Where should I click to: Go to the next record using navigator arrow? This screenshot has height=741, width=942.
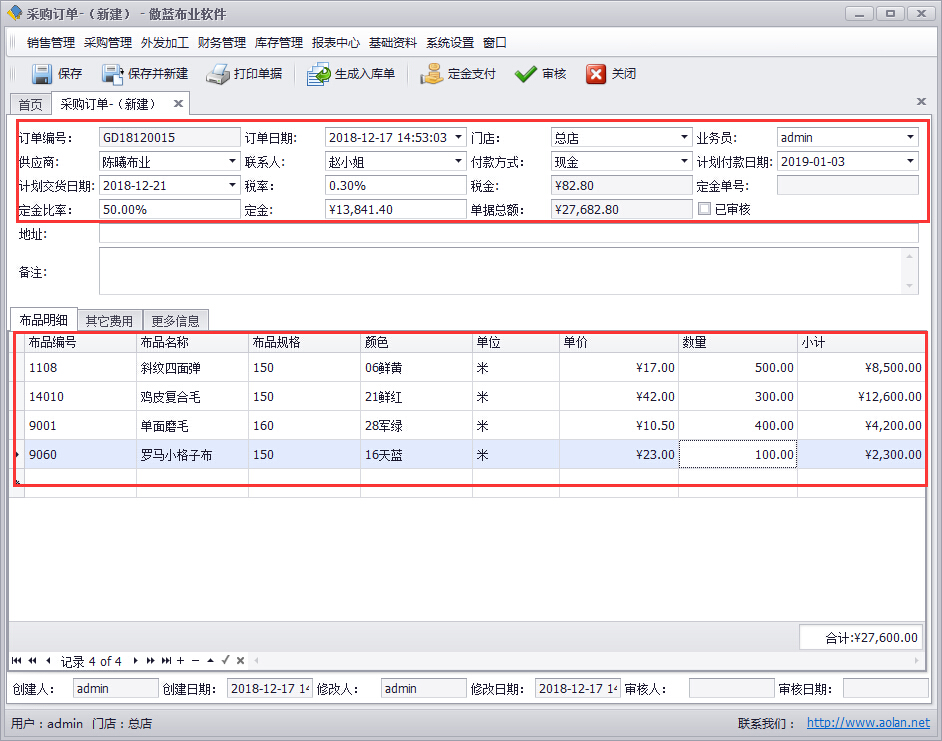point(137,661)
